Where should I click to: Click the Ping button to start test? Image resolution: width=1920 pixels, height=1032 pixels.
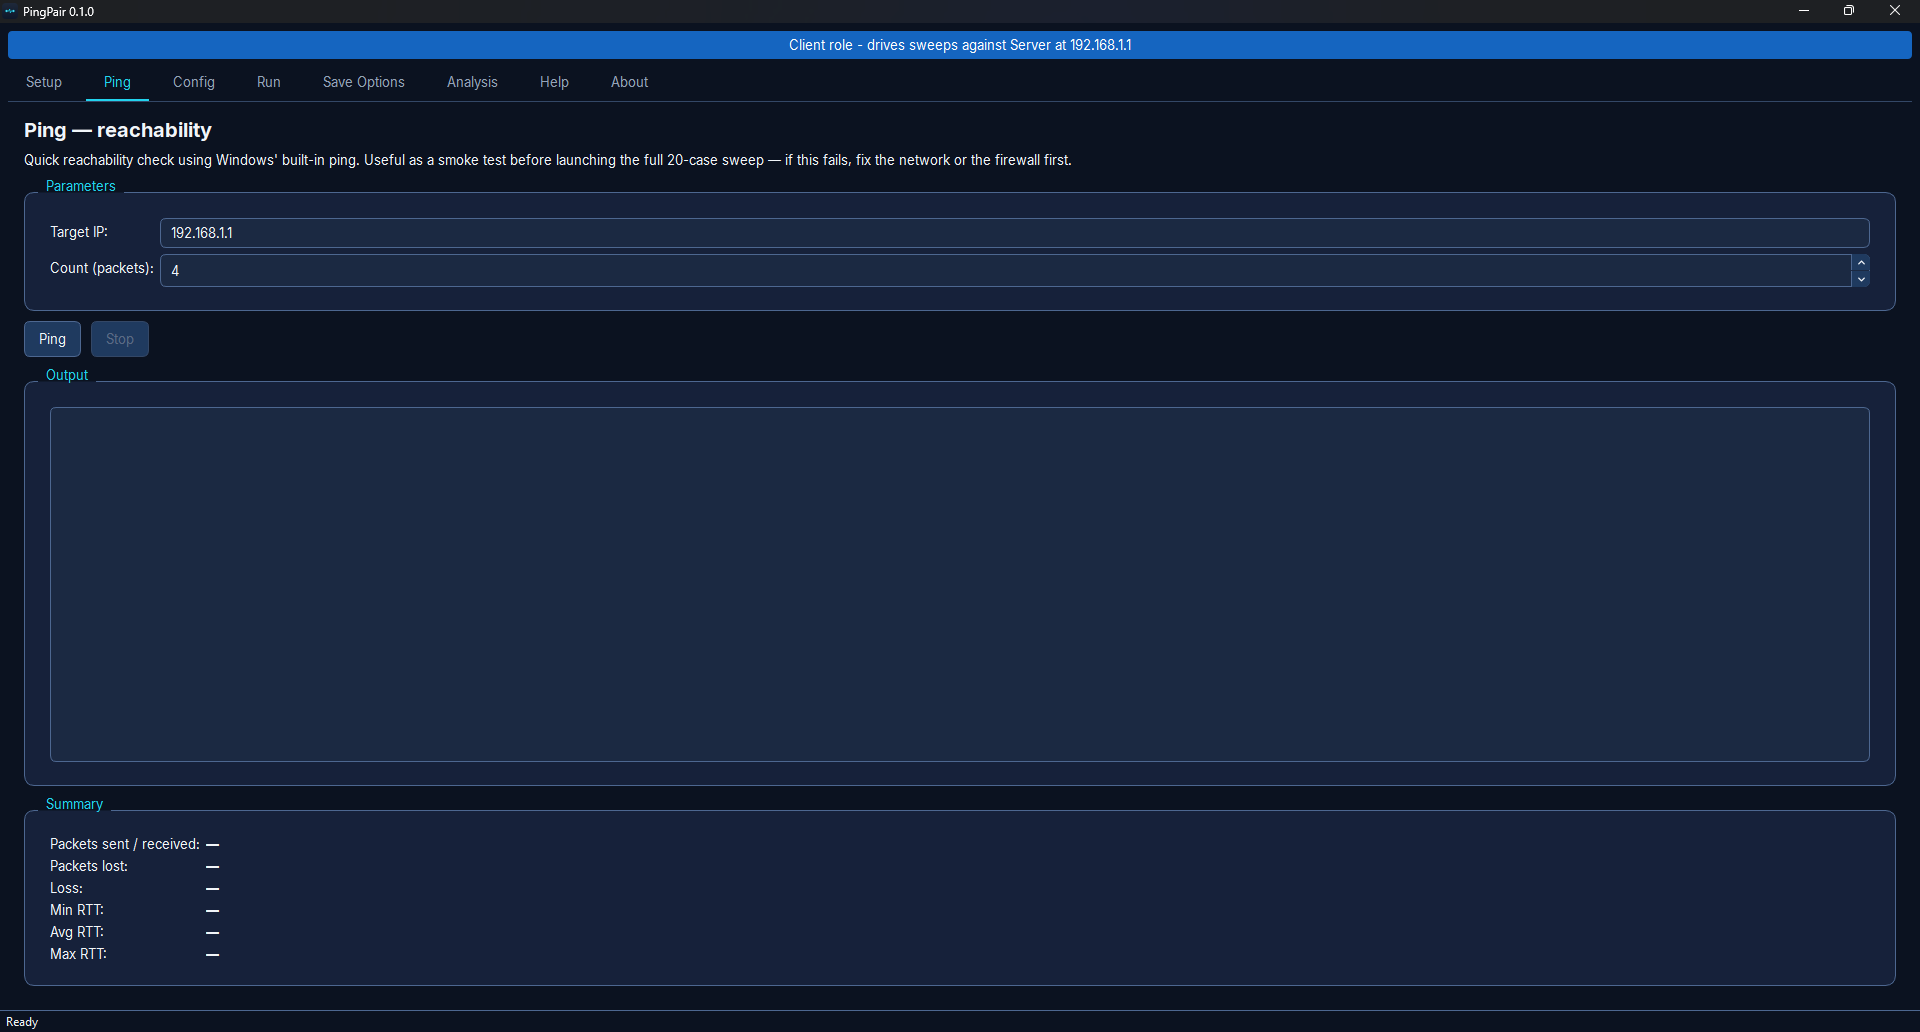click(x=52, y=339)
